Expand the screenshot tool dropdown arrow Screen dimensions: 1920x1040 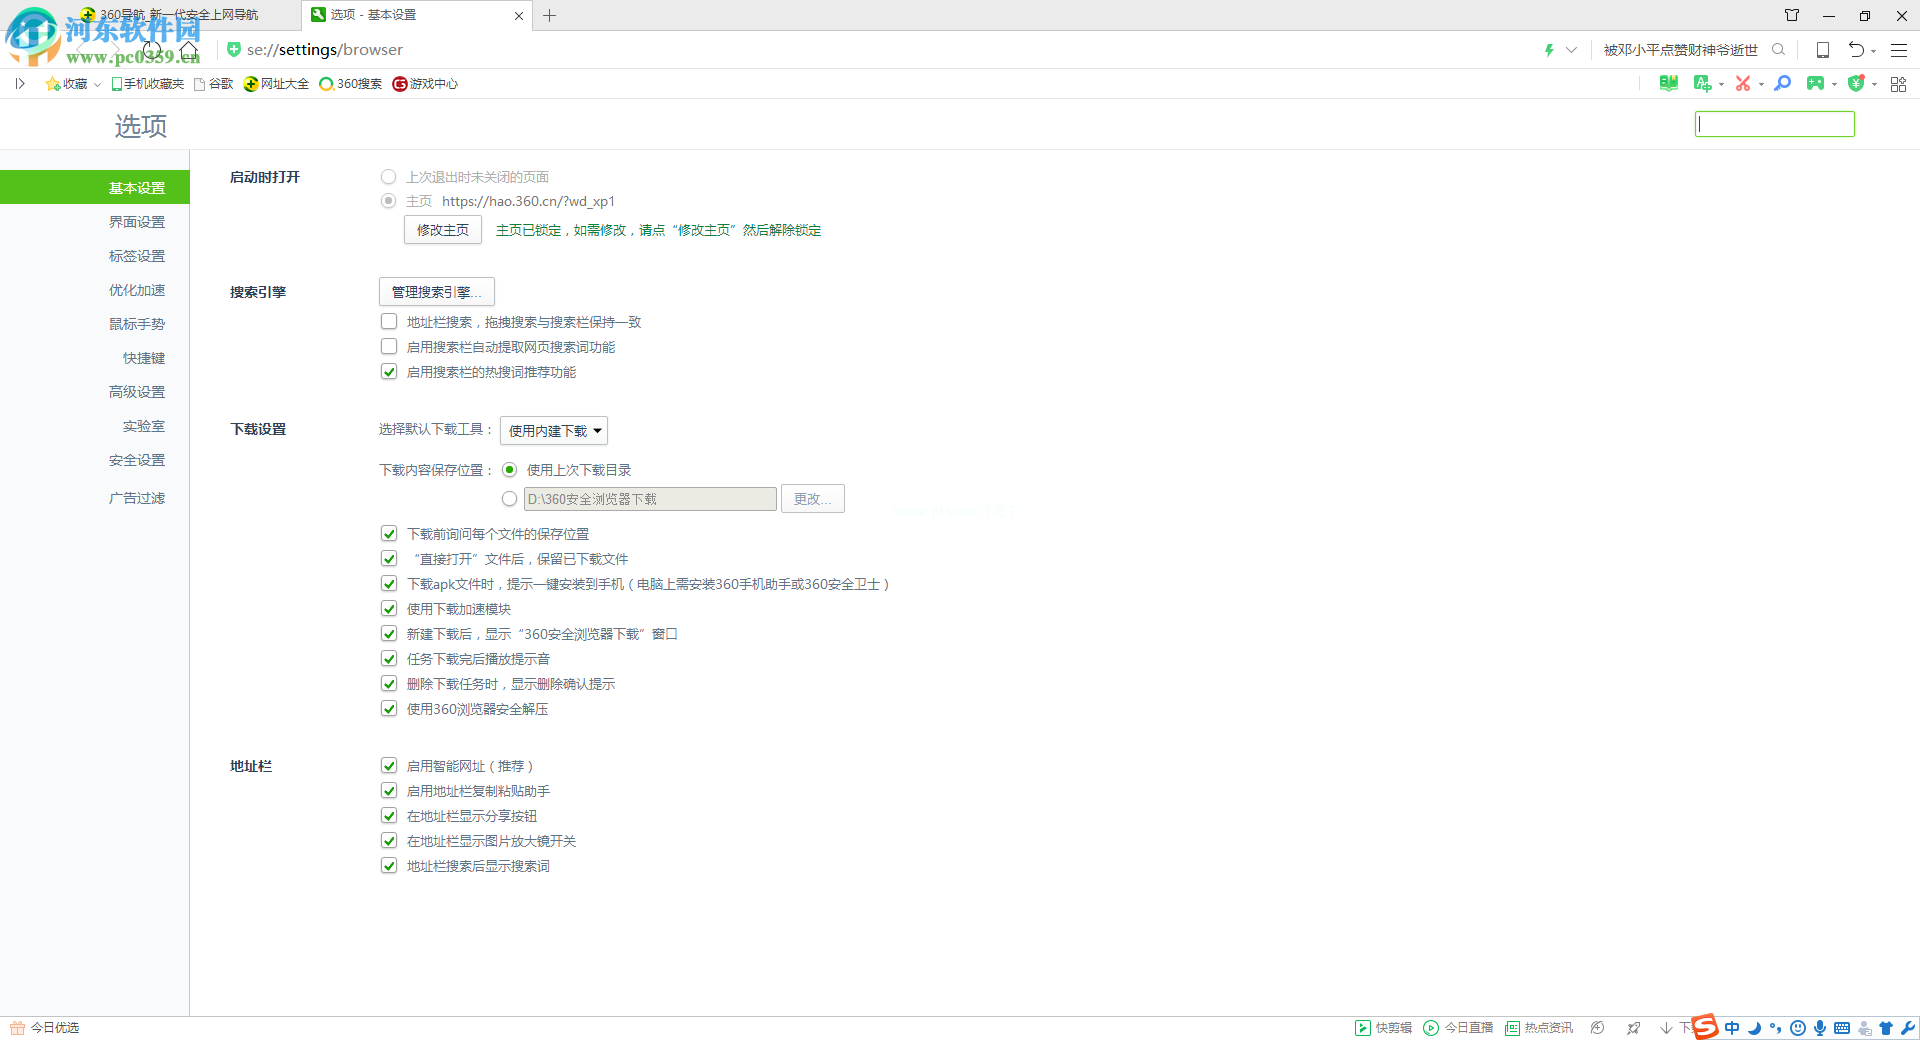(x=1761, y=85)
